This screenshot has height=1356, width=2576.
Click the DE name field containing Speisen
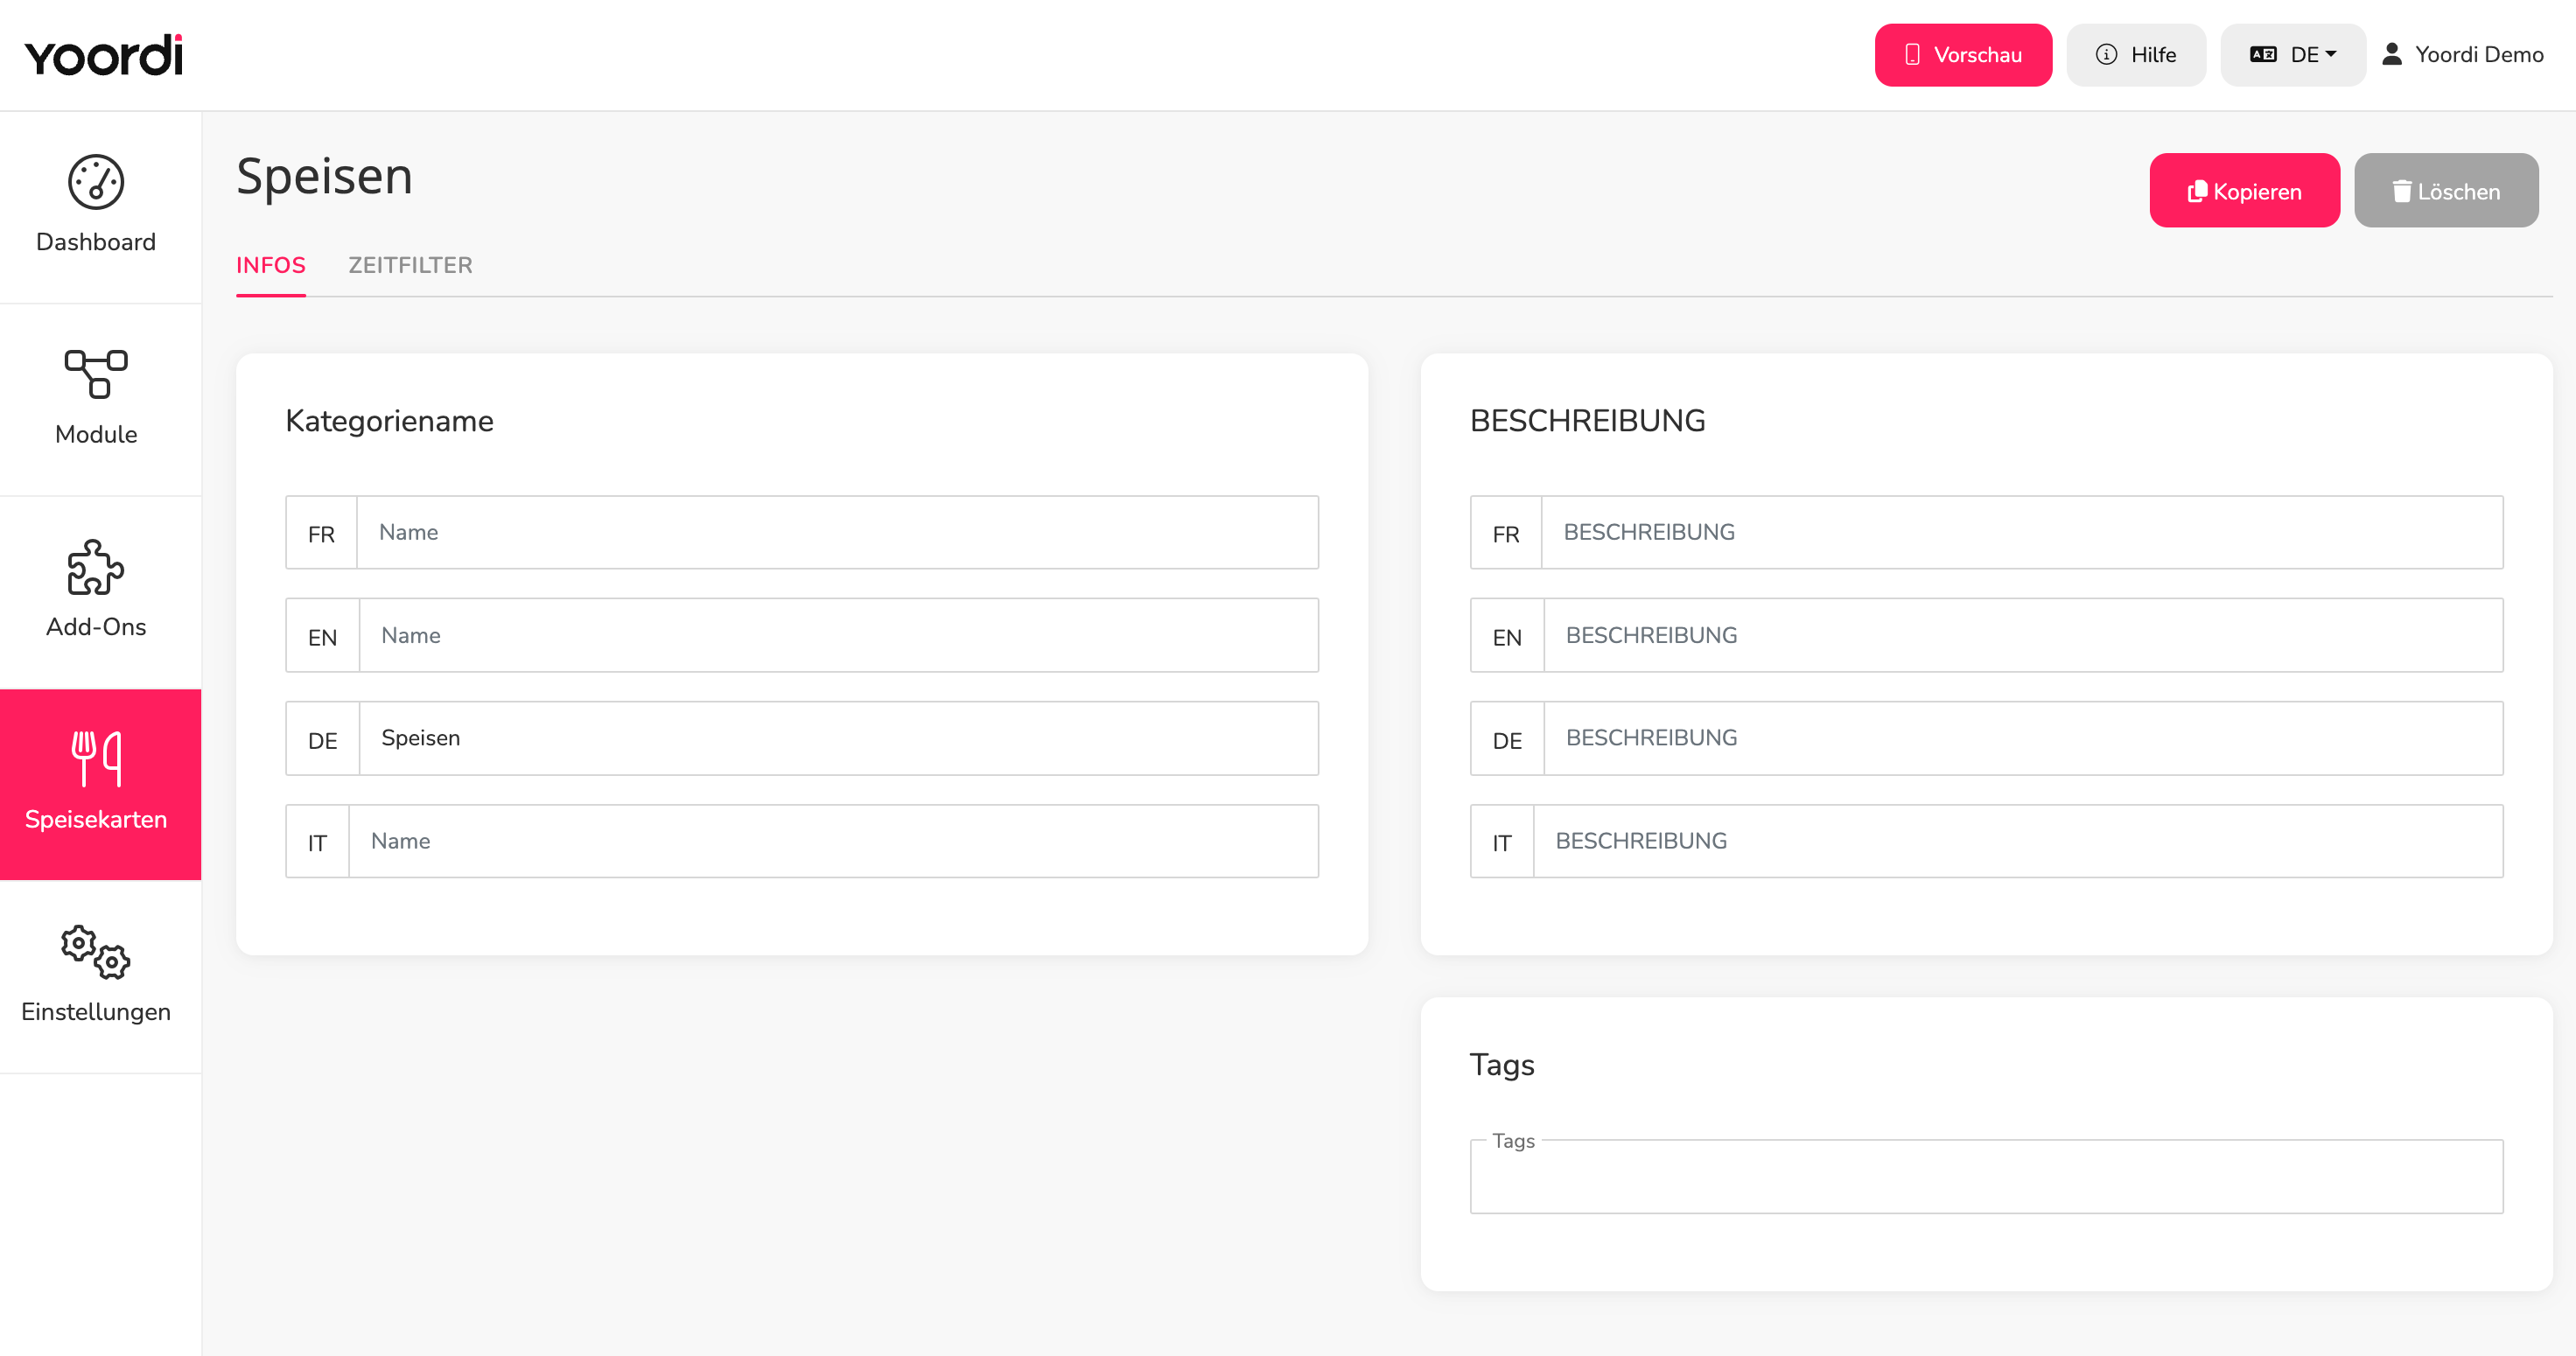[x=839, y=738]
